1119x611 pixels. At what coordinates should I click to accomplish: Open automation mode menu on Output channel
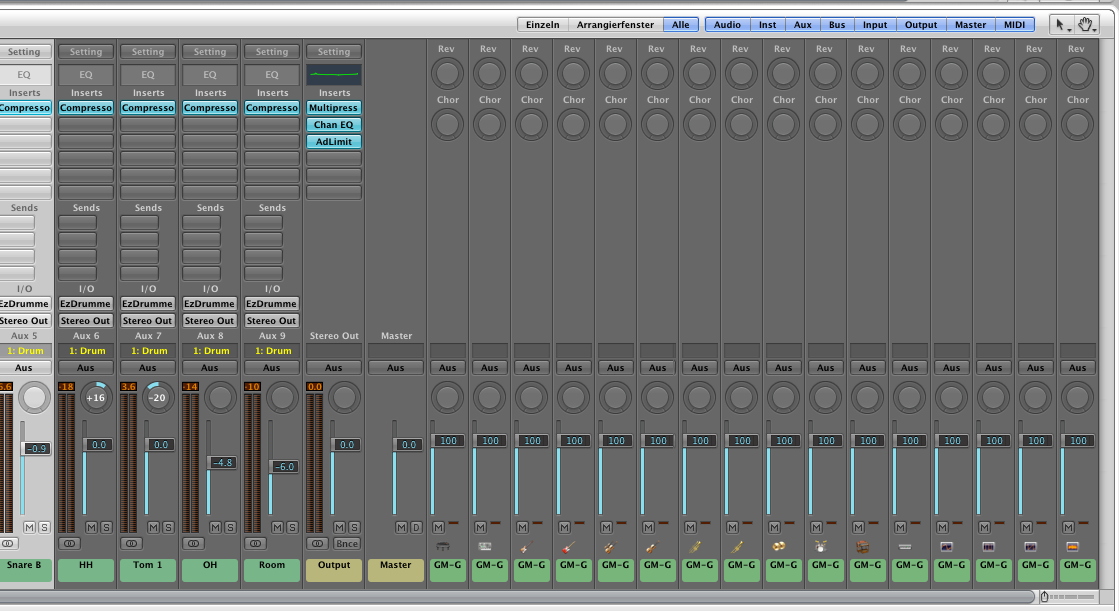[334, 368]
